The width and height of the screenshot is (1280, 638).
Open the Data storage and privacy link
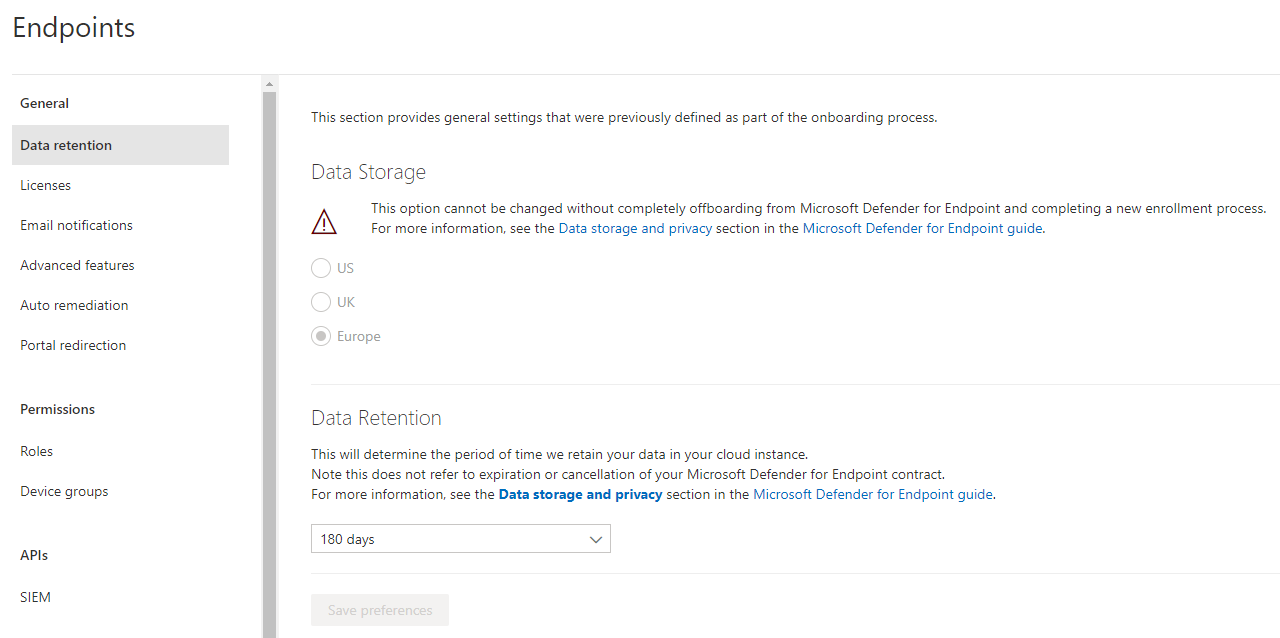[x=635, y=228]
